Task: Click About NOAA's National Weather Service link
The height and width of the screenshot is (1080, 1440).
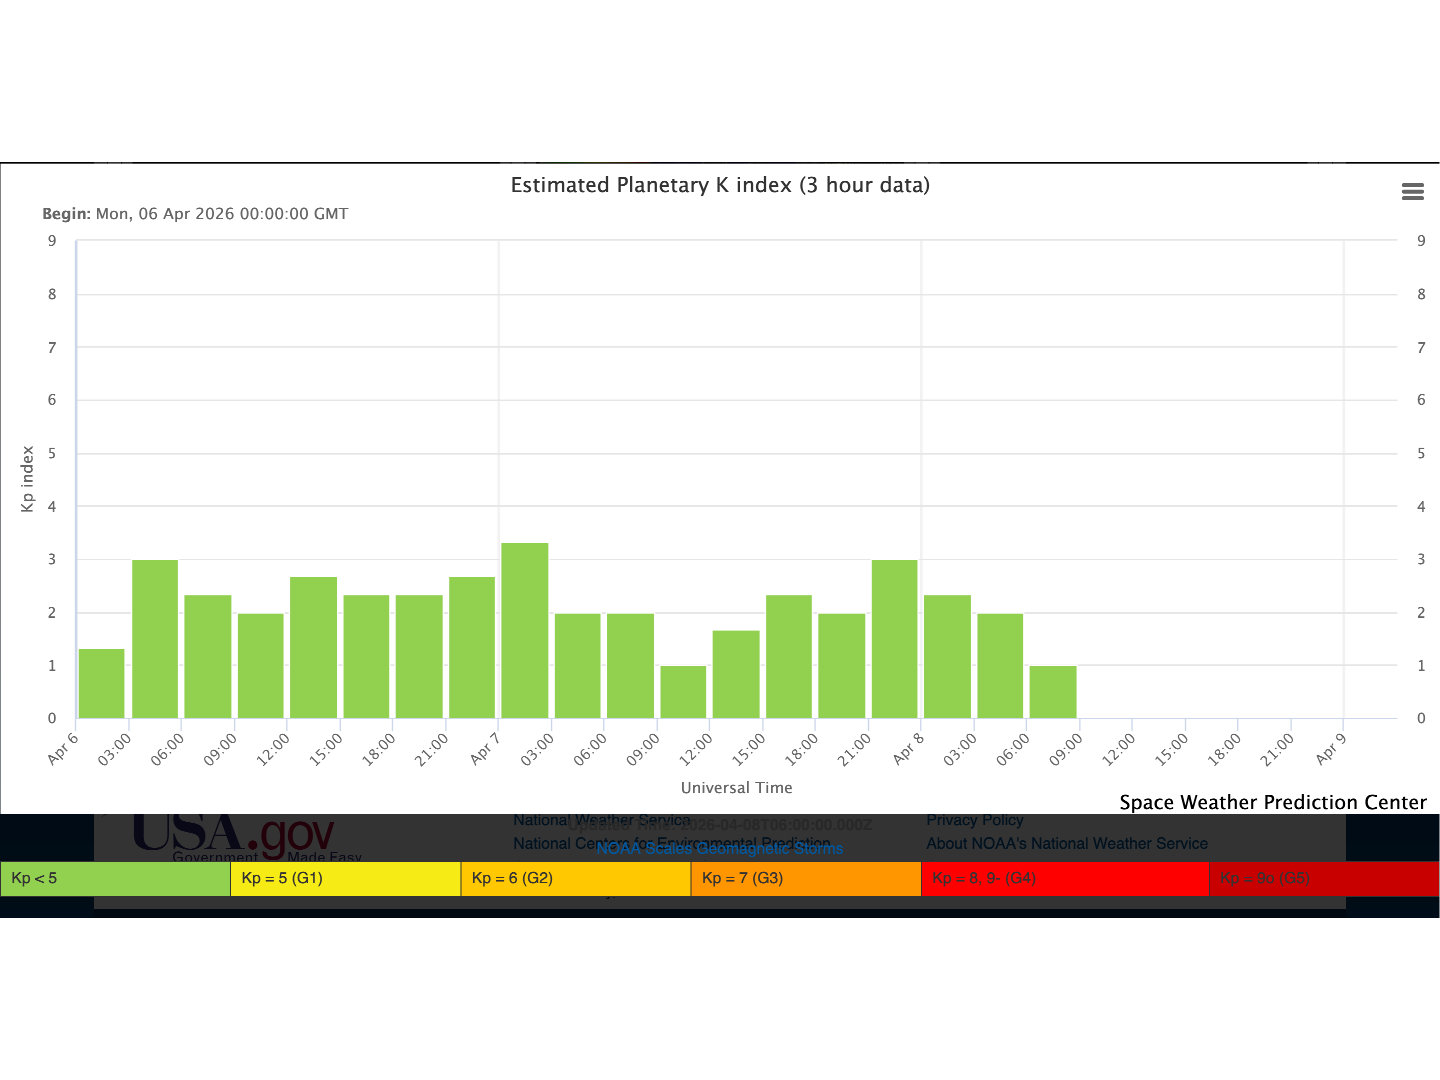Action: pyautogui.click(x=1066, y=844)
